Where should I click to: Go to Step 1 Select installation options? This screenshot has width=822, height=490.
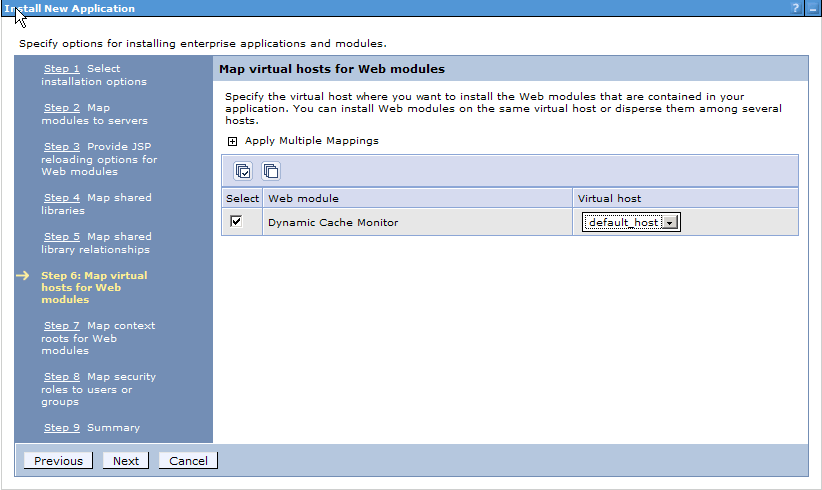coord(62,69)
